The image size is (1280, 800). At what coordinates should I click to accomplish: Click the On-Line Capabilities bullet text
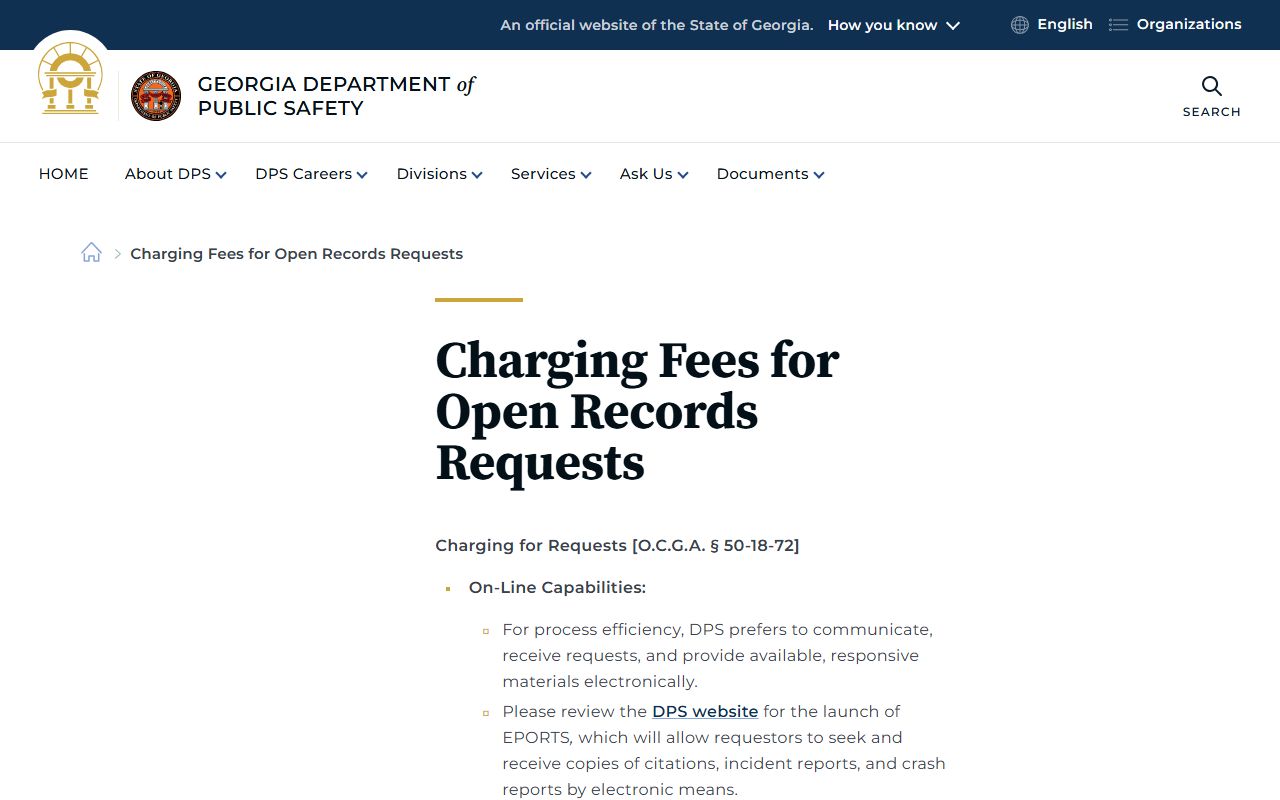point(557,588)
